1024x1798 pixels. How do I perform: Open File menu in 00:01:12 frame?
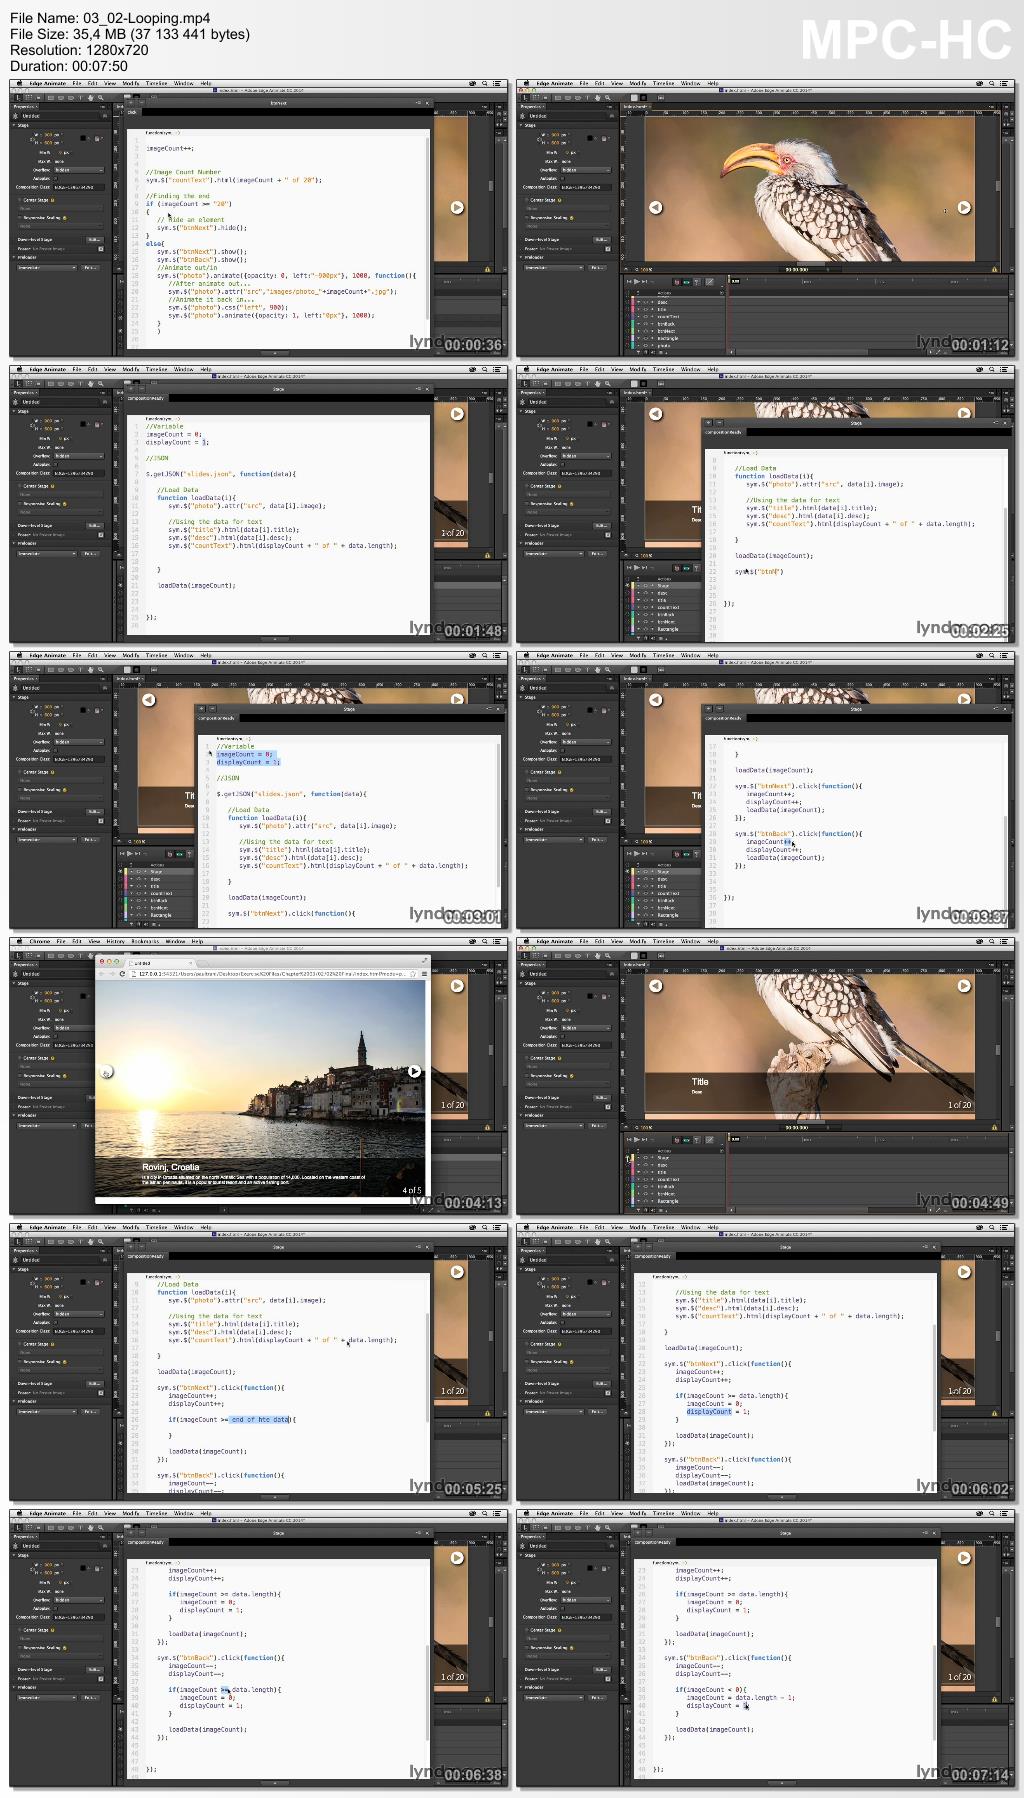coord(583,84)
